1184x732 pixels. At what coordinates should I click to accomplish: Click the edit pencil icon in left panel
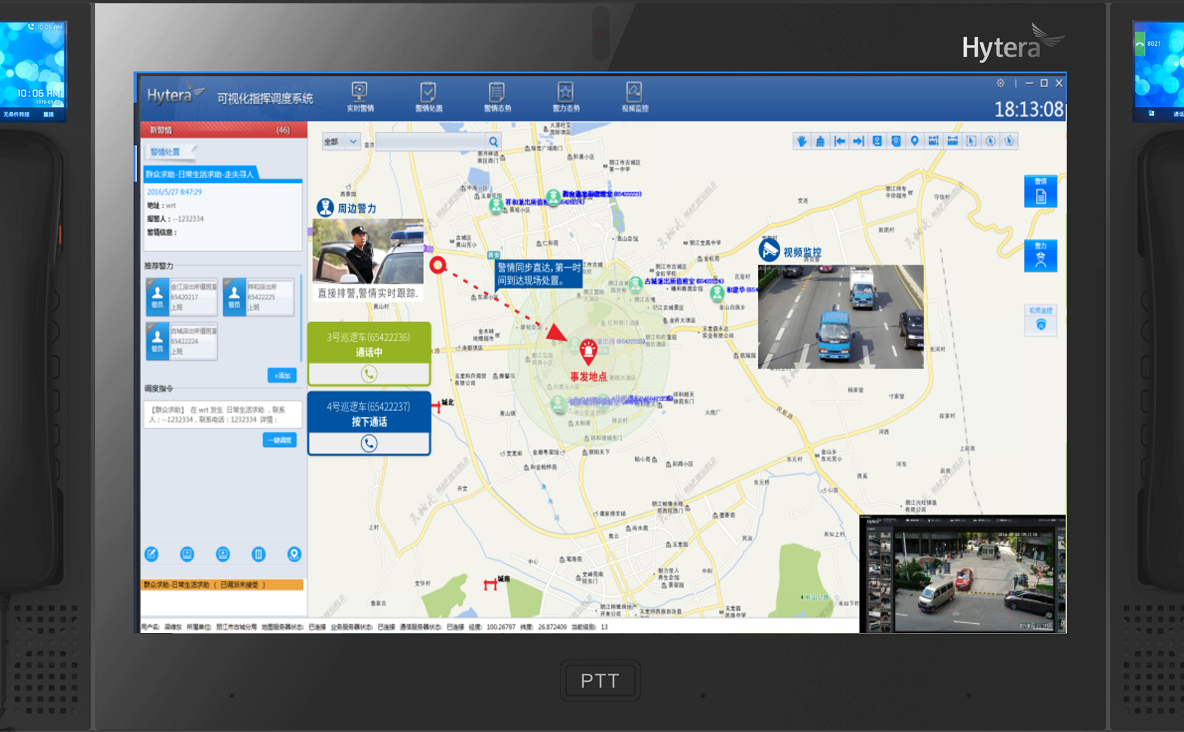click(152, 554)
